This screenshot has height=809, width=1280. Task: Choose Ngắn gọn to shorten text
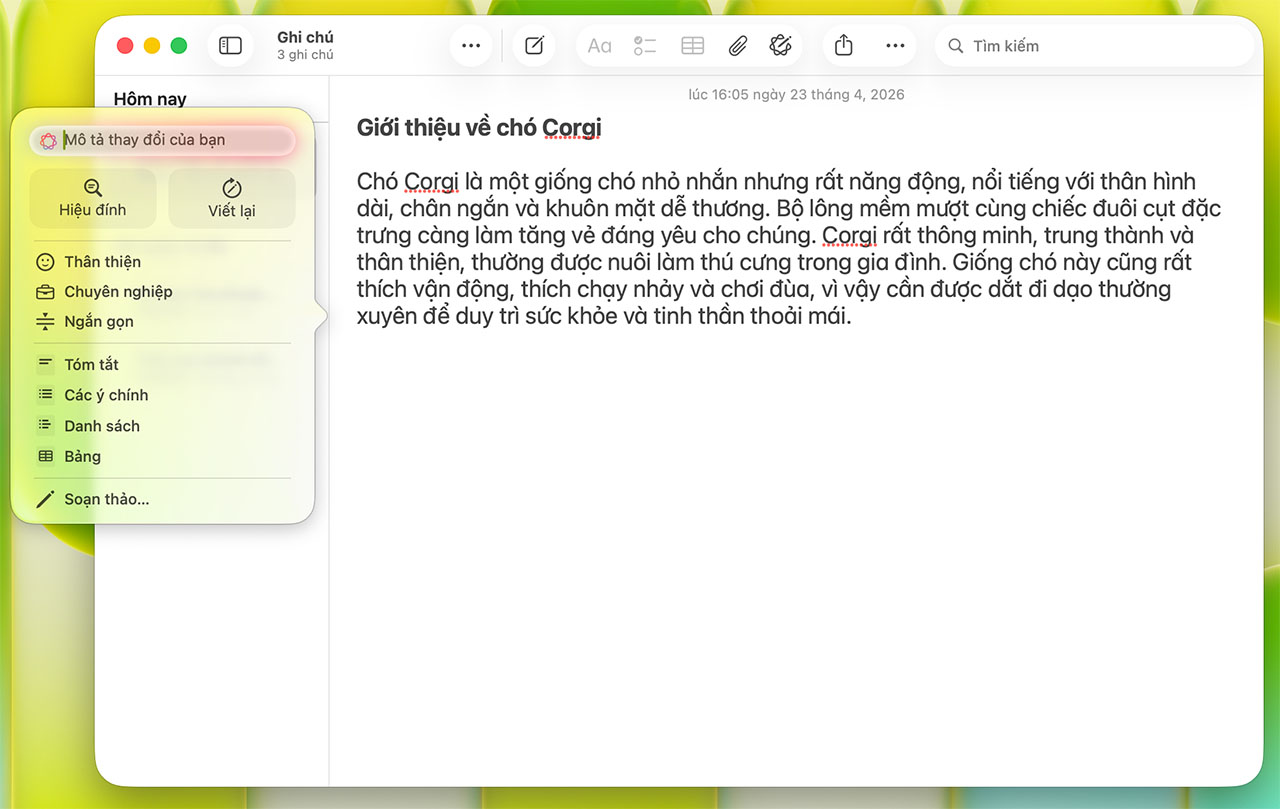click(x=98, y=322)
